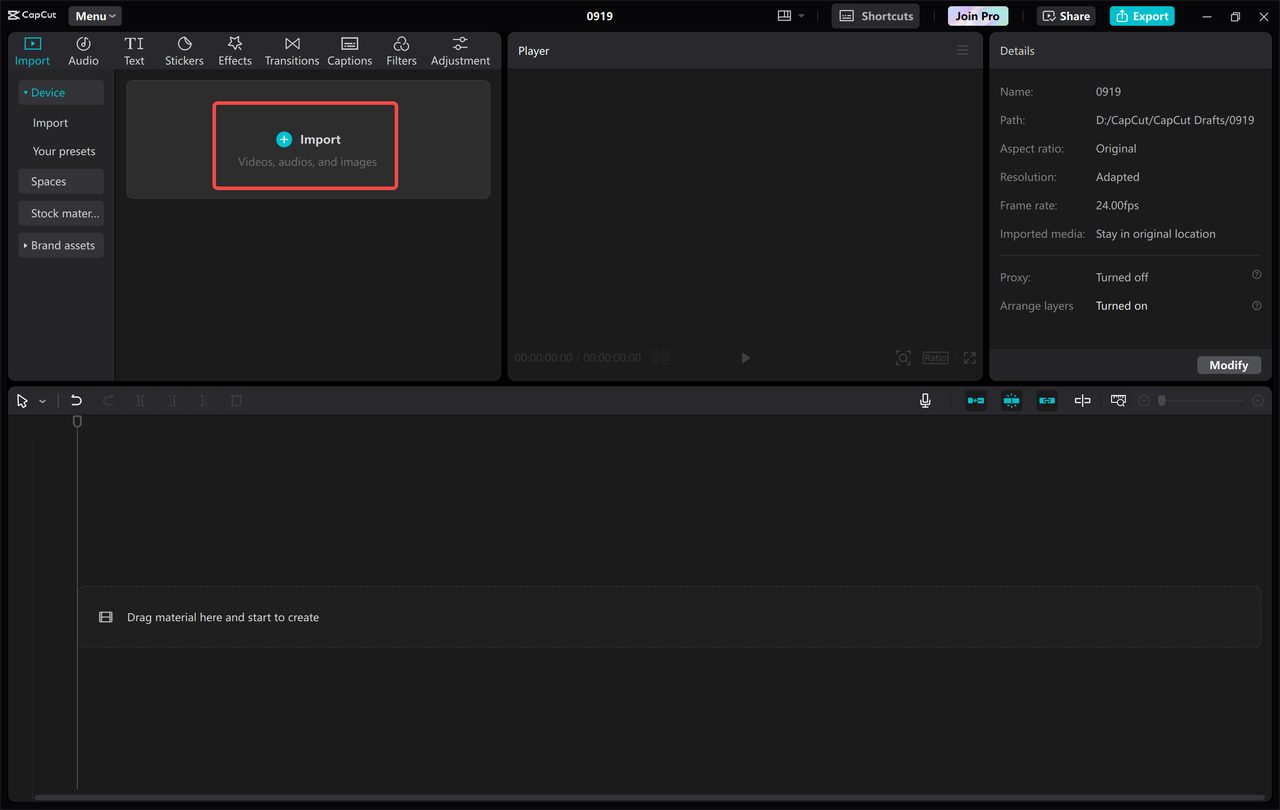Click the record voiceover microphone icon
Image resolution: width=1280 pixels, height=810 pixels.
(x=925, y=400)
